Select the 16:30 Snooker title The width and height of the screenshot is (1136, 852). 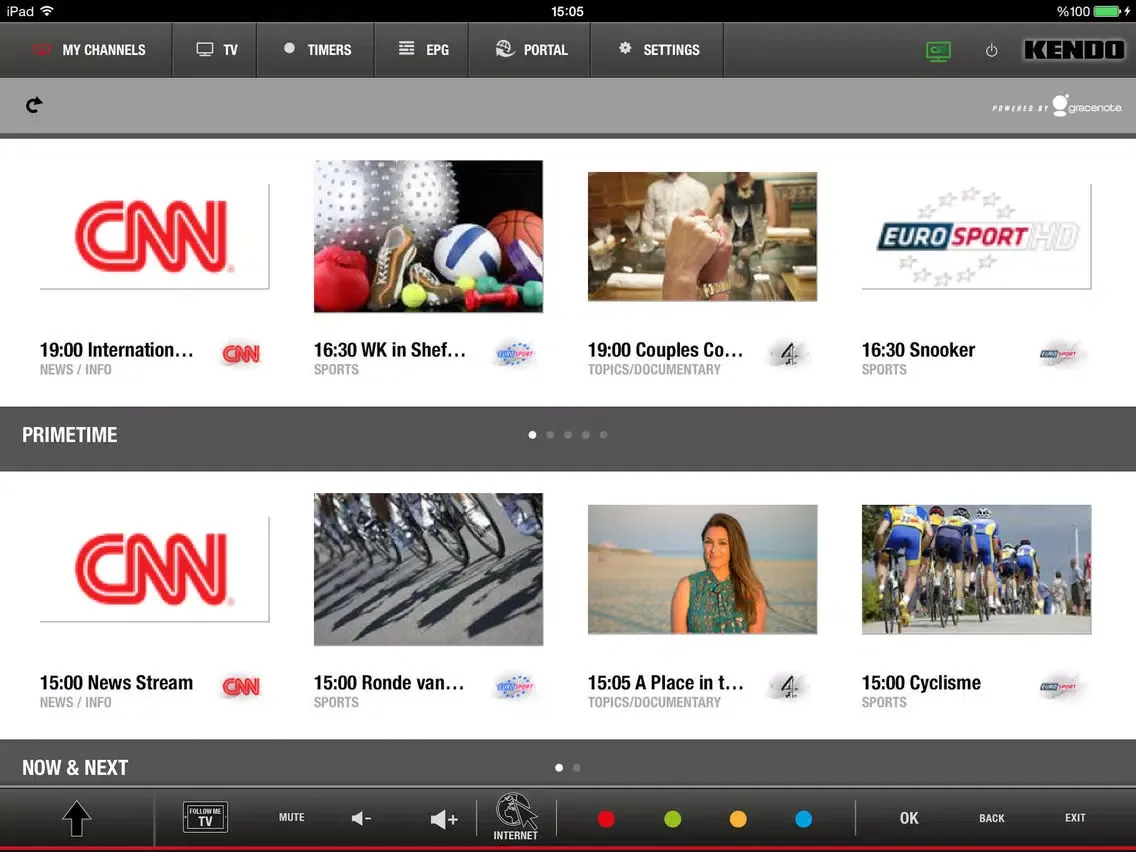tap(919, 350)
